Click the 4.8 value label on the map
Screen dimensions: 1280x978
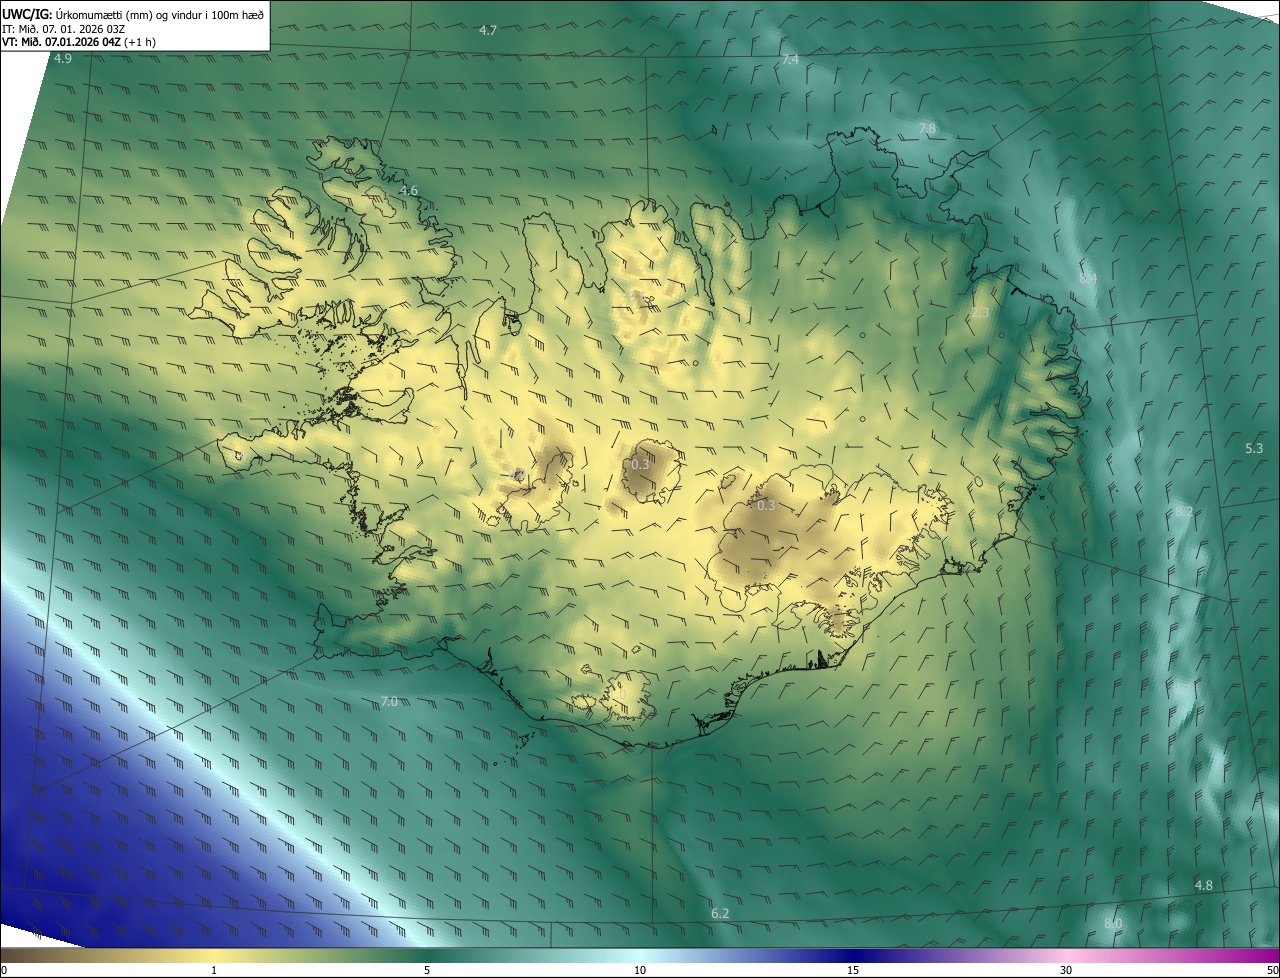(1204, 886)
